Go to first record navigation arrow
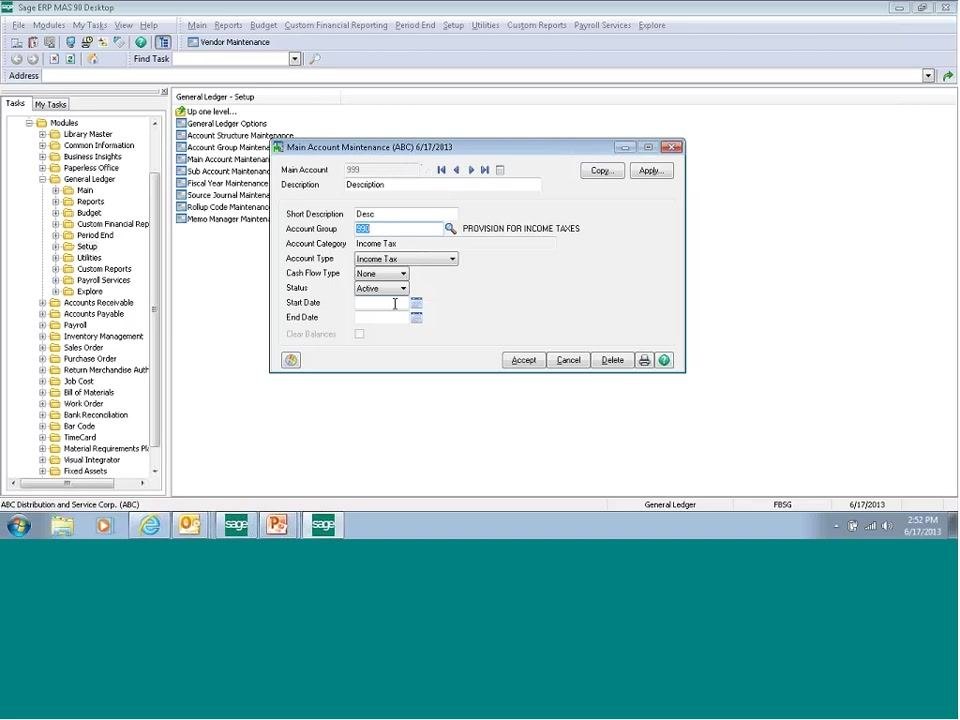 tap(441, 170)
